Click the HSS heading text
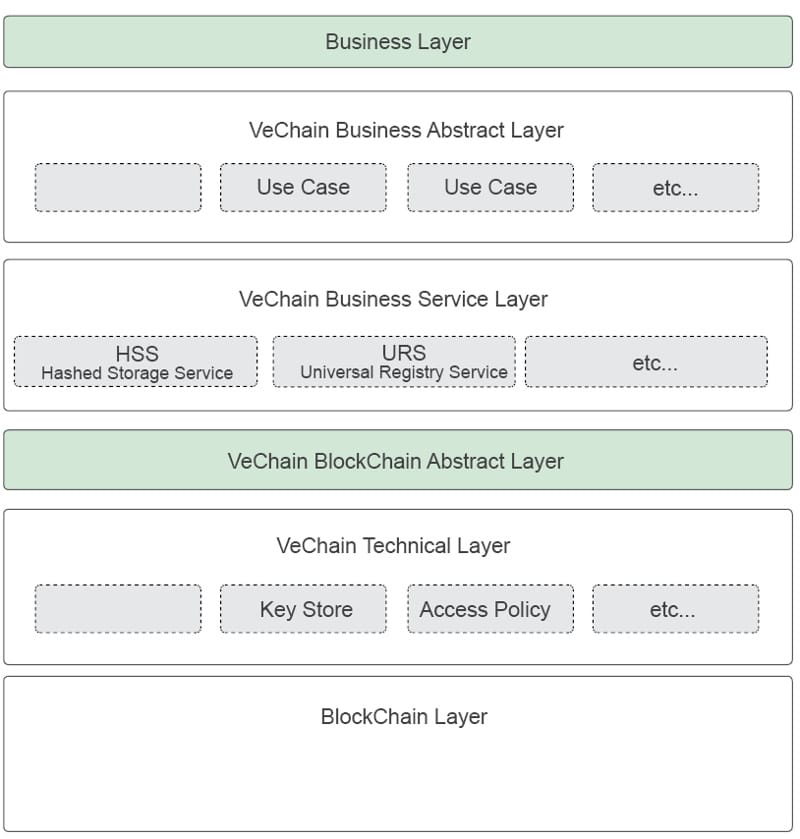Screen dimensions: 800x839 point(137,353)
